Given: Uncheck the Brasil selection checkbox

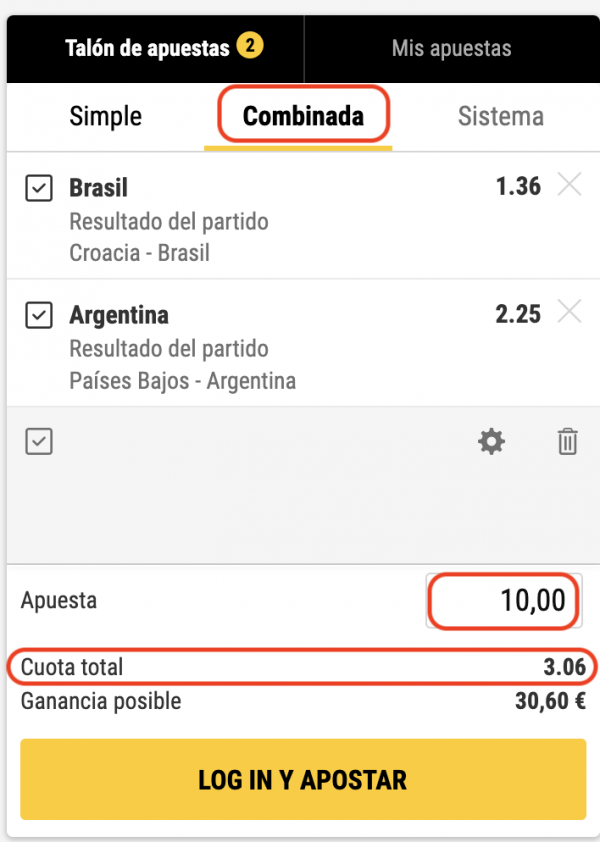Looking at the screenshot, I should click(38, 188).
